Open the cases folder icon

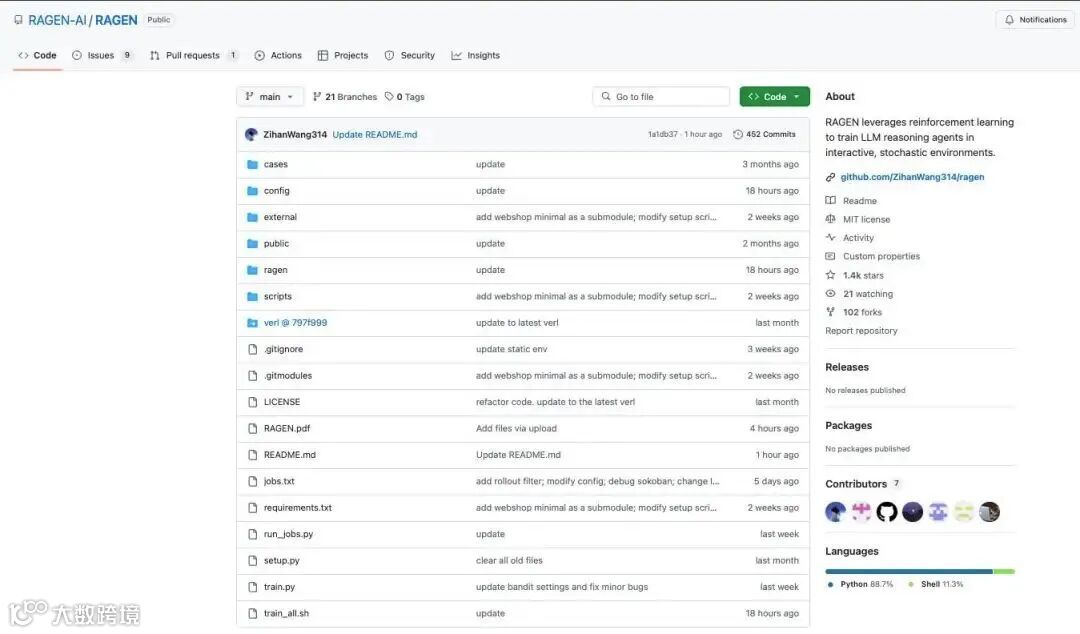(252, 165)
